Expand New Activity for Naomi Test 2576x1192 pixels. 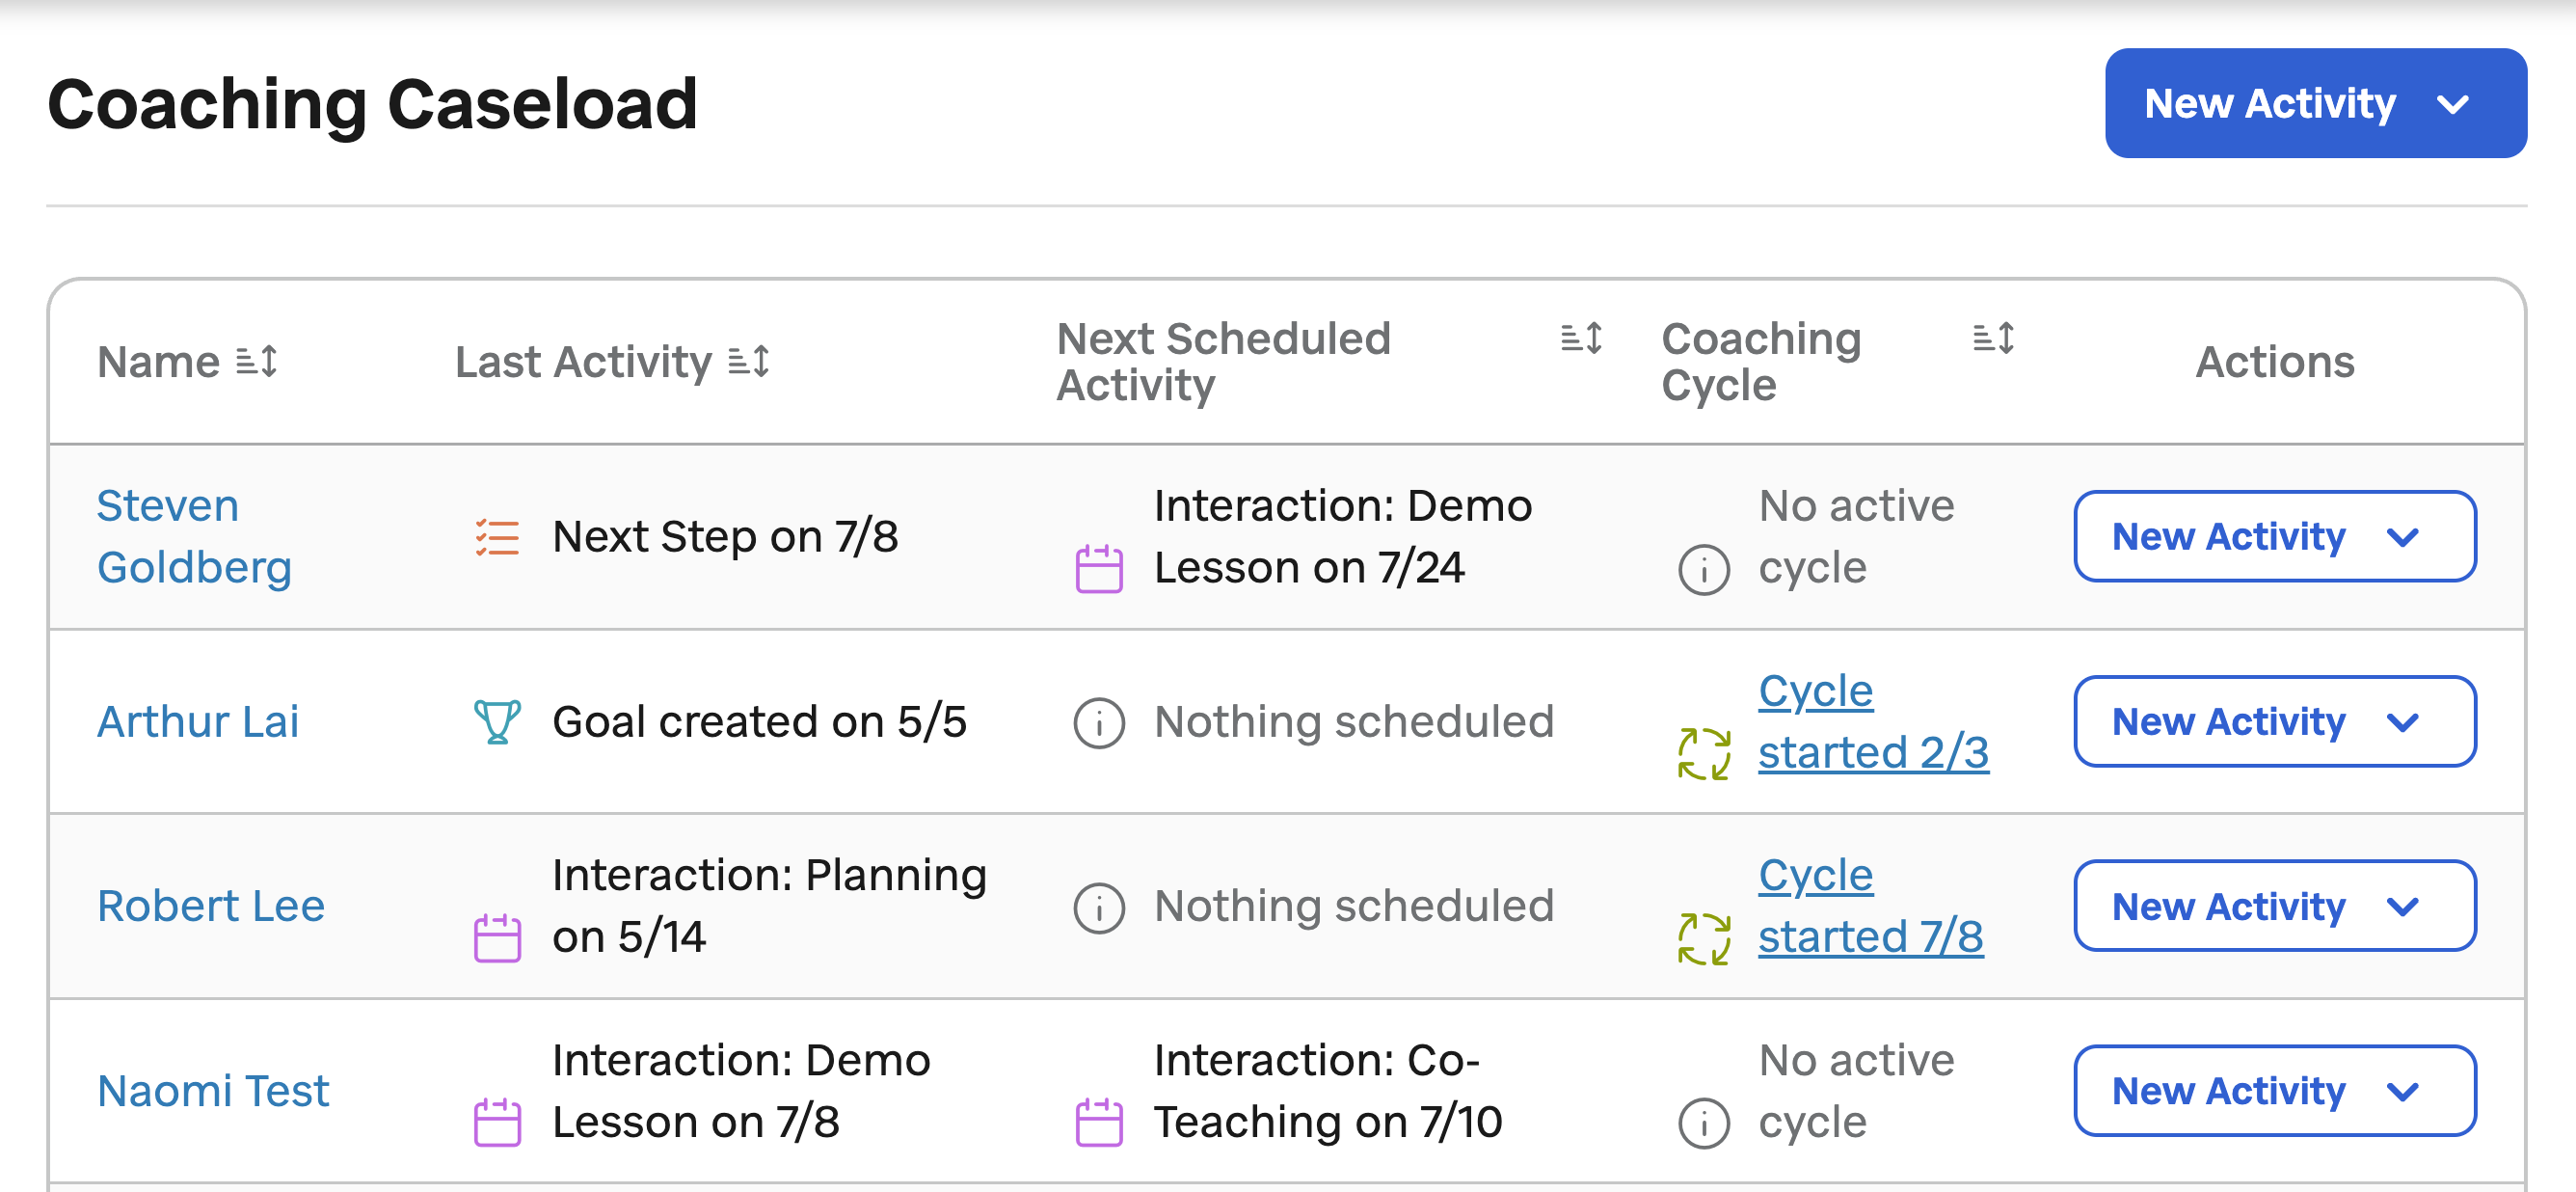(2274, 1090)
